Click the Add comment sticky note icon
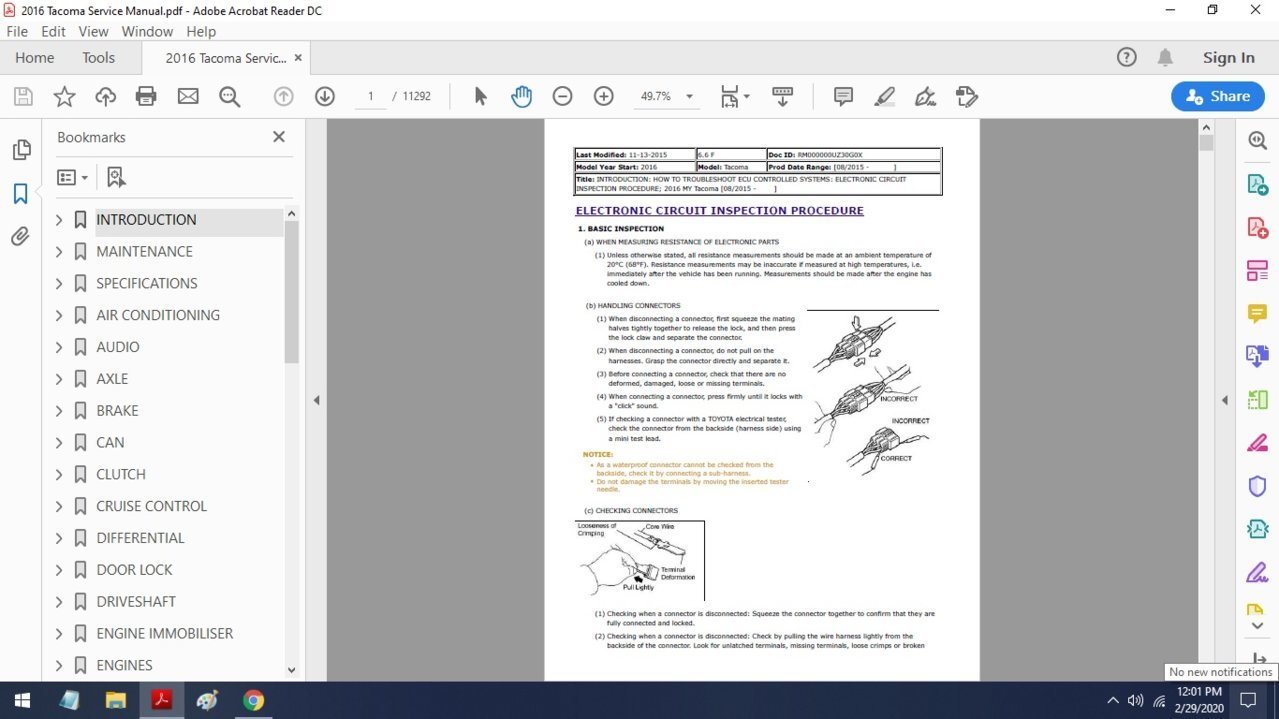The width and height of the screenshot is (1279, 719). [843, 97]
